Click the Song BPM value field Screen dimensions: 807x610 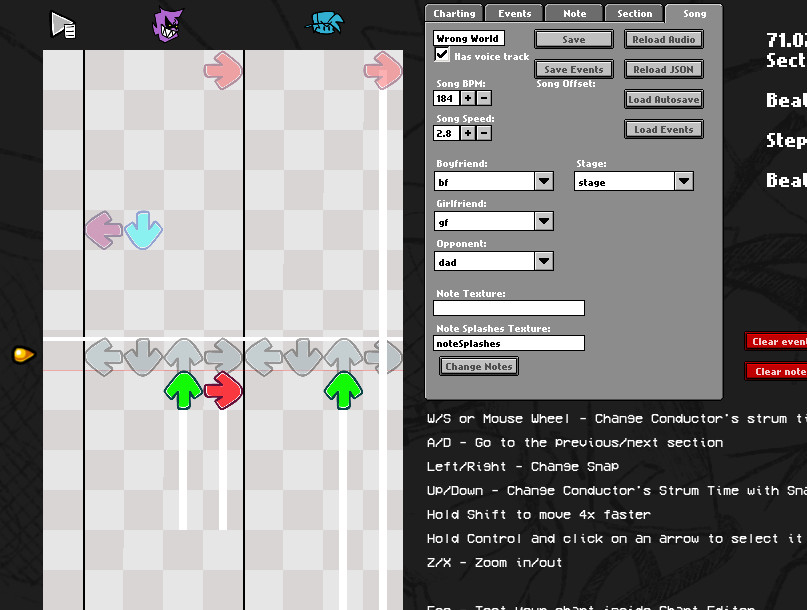click(446, 98)
